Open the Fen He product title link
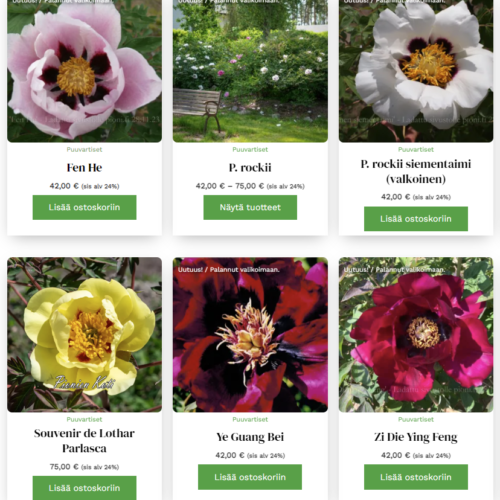The height and width of the screenshot is (500, 500). [84, 168]
